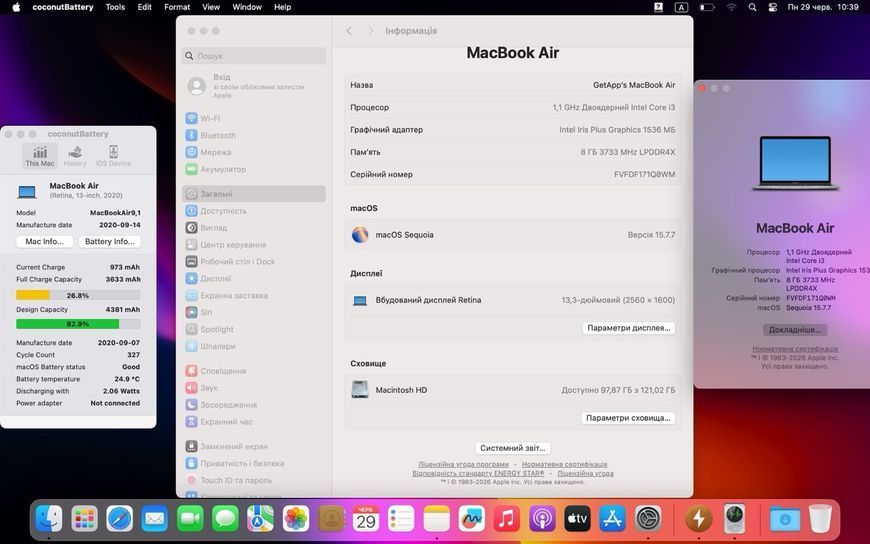
Task: Open Finder from the Dock
Action: (48, 519)
